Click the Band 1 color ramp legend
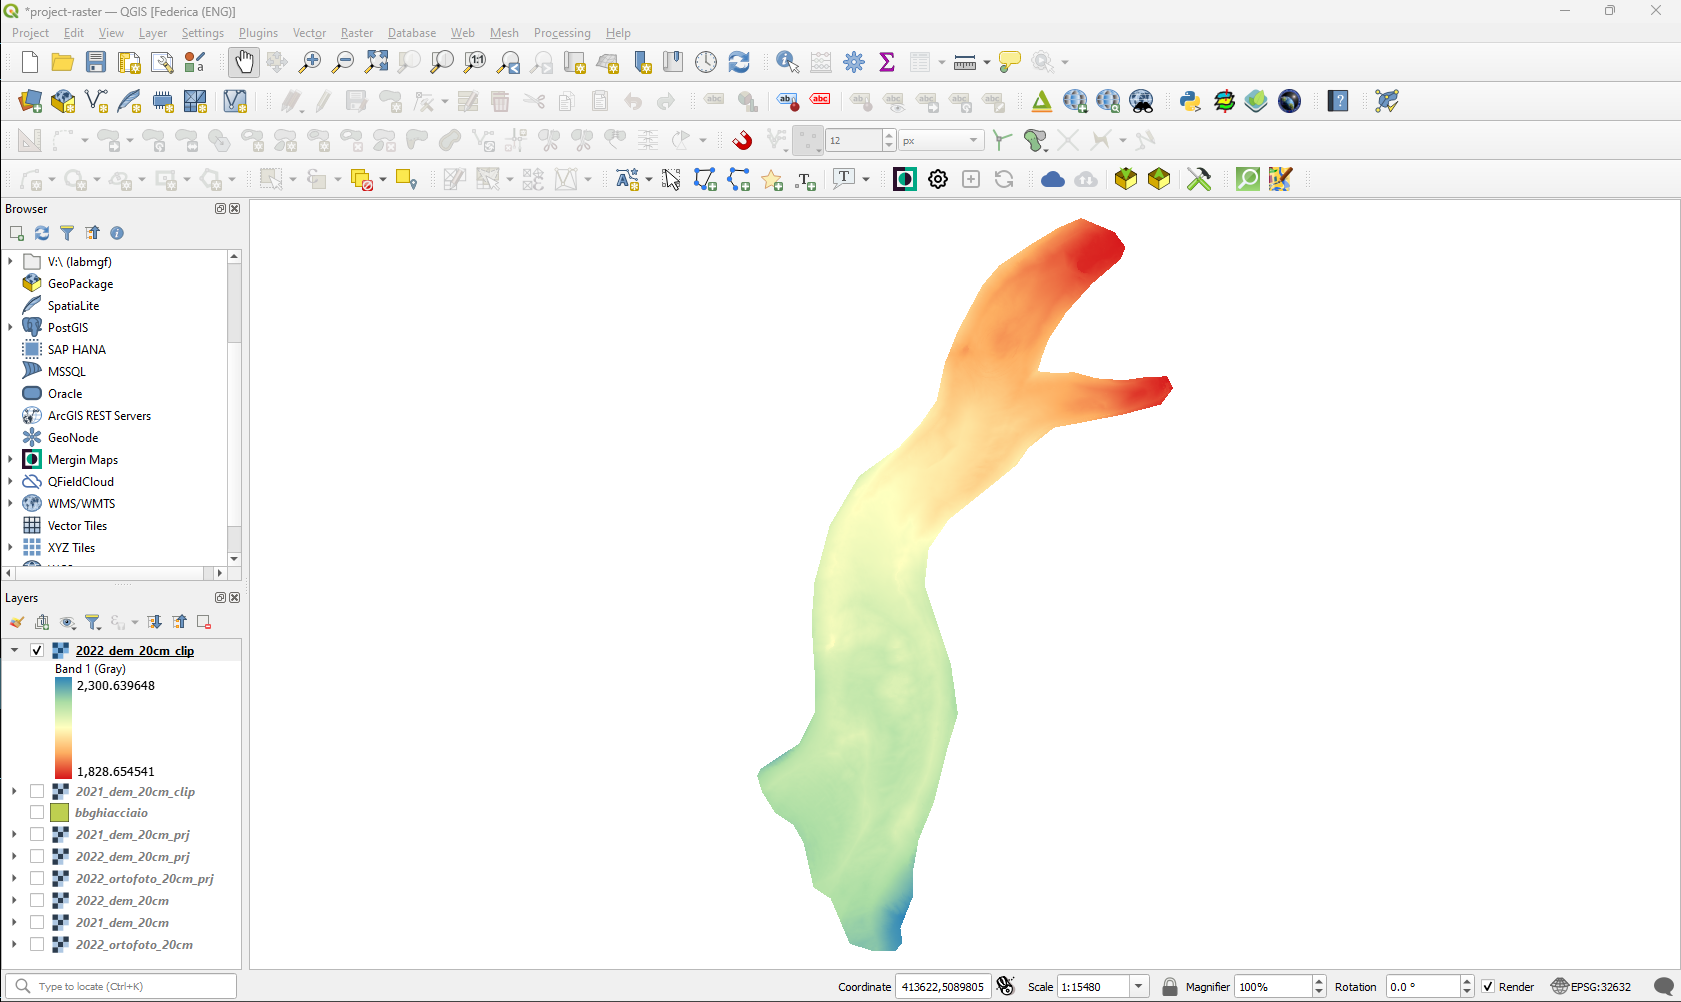Image resolution: width=1681 pixels, height=1002 pixels. click(63, 728)
